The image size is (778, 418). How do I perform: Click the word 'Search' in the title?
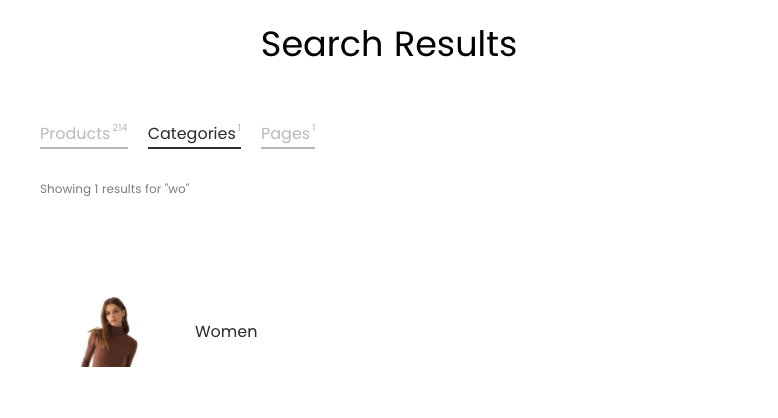(322, 44)
